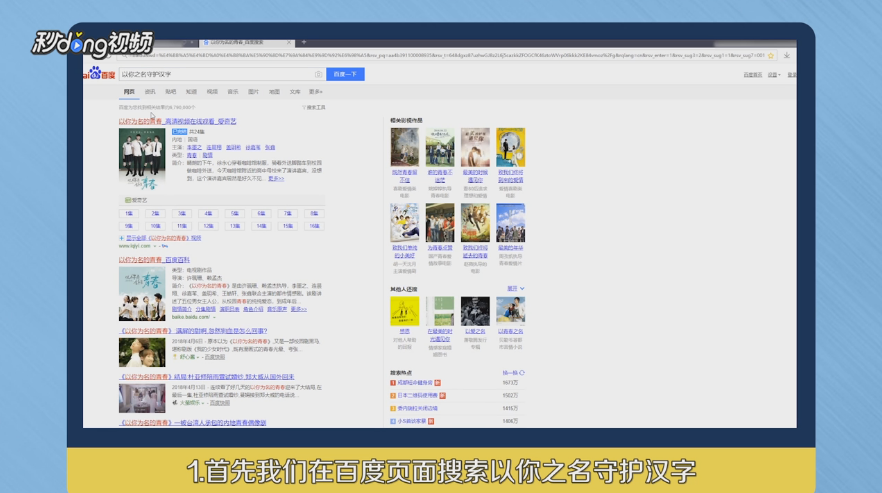Open first result 以你为名的青春 爱奇艺 title
Viewport: 882px width, 493px height.
178,122
